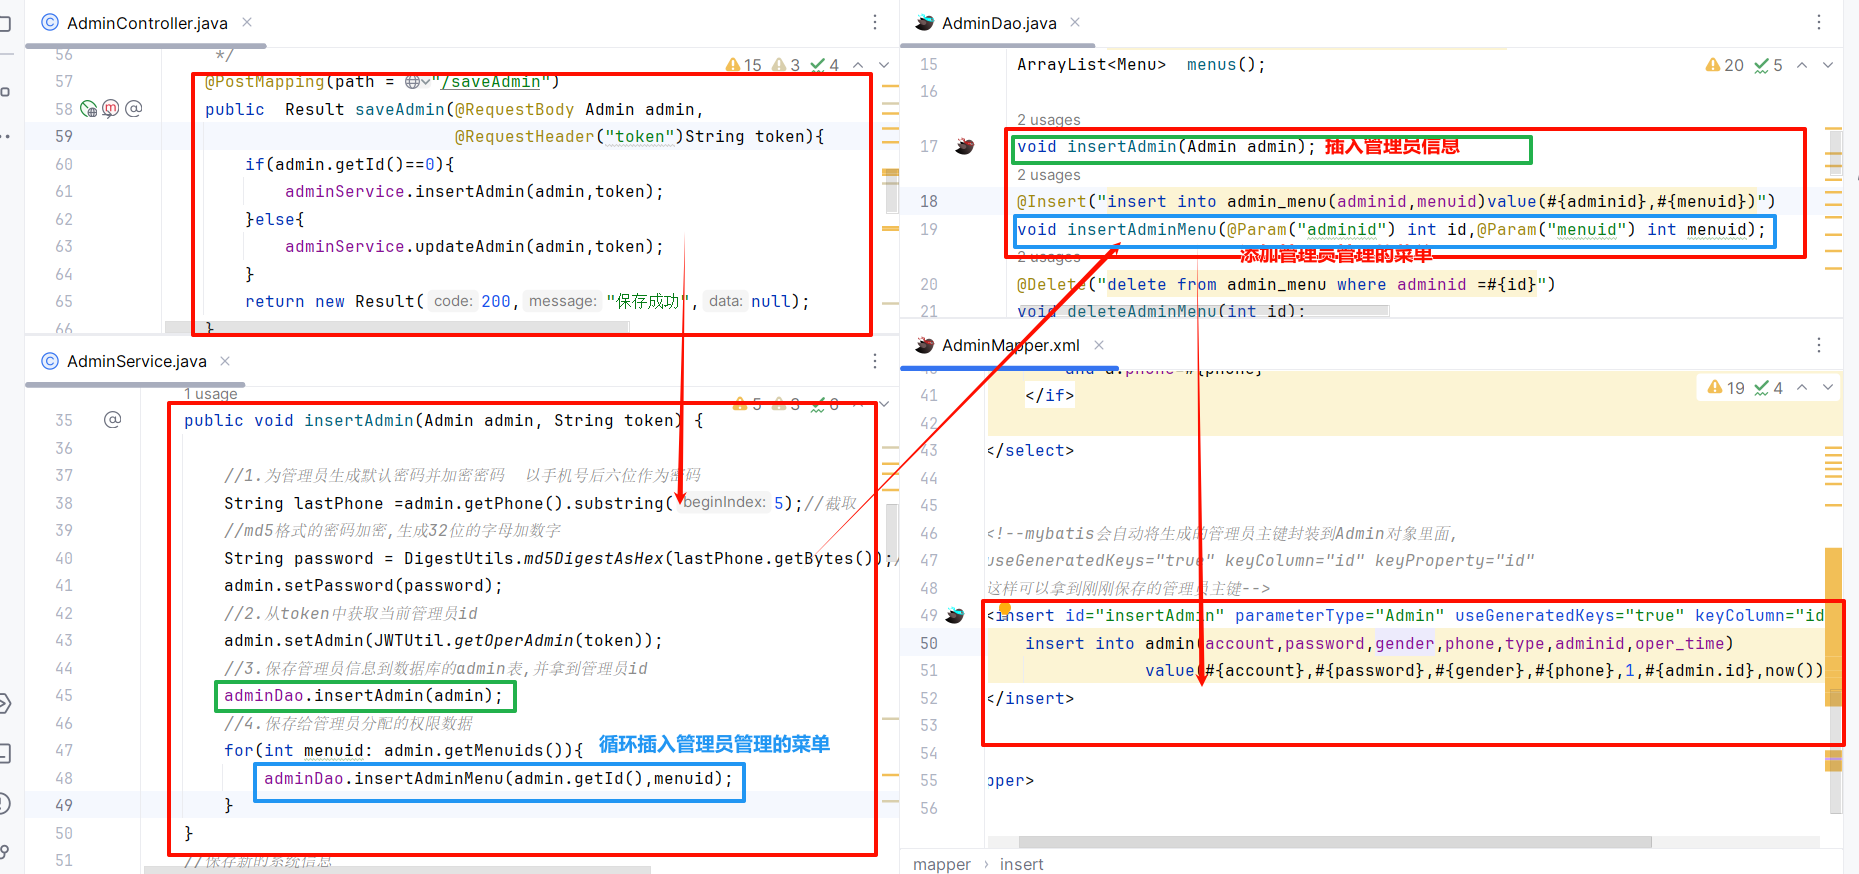Image resolution: width=1859 pixels, height=874 pixels.
Task: Click the 4 typos indicator in AdminController
Action: click(825, 65)
